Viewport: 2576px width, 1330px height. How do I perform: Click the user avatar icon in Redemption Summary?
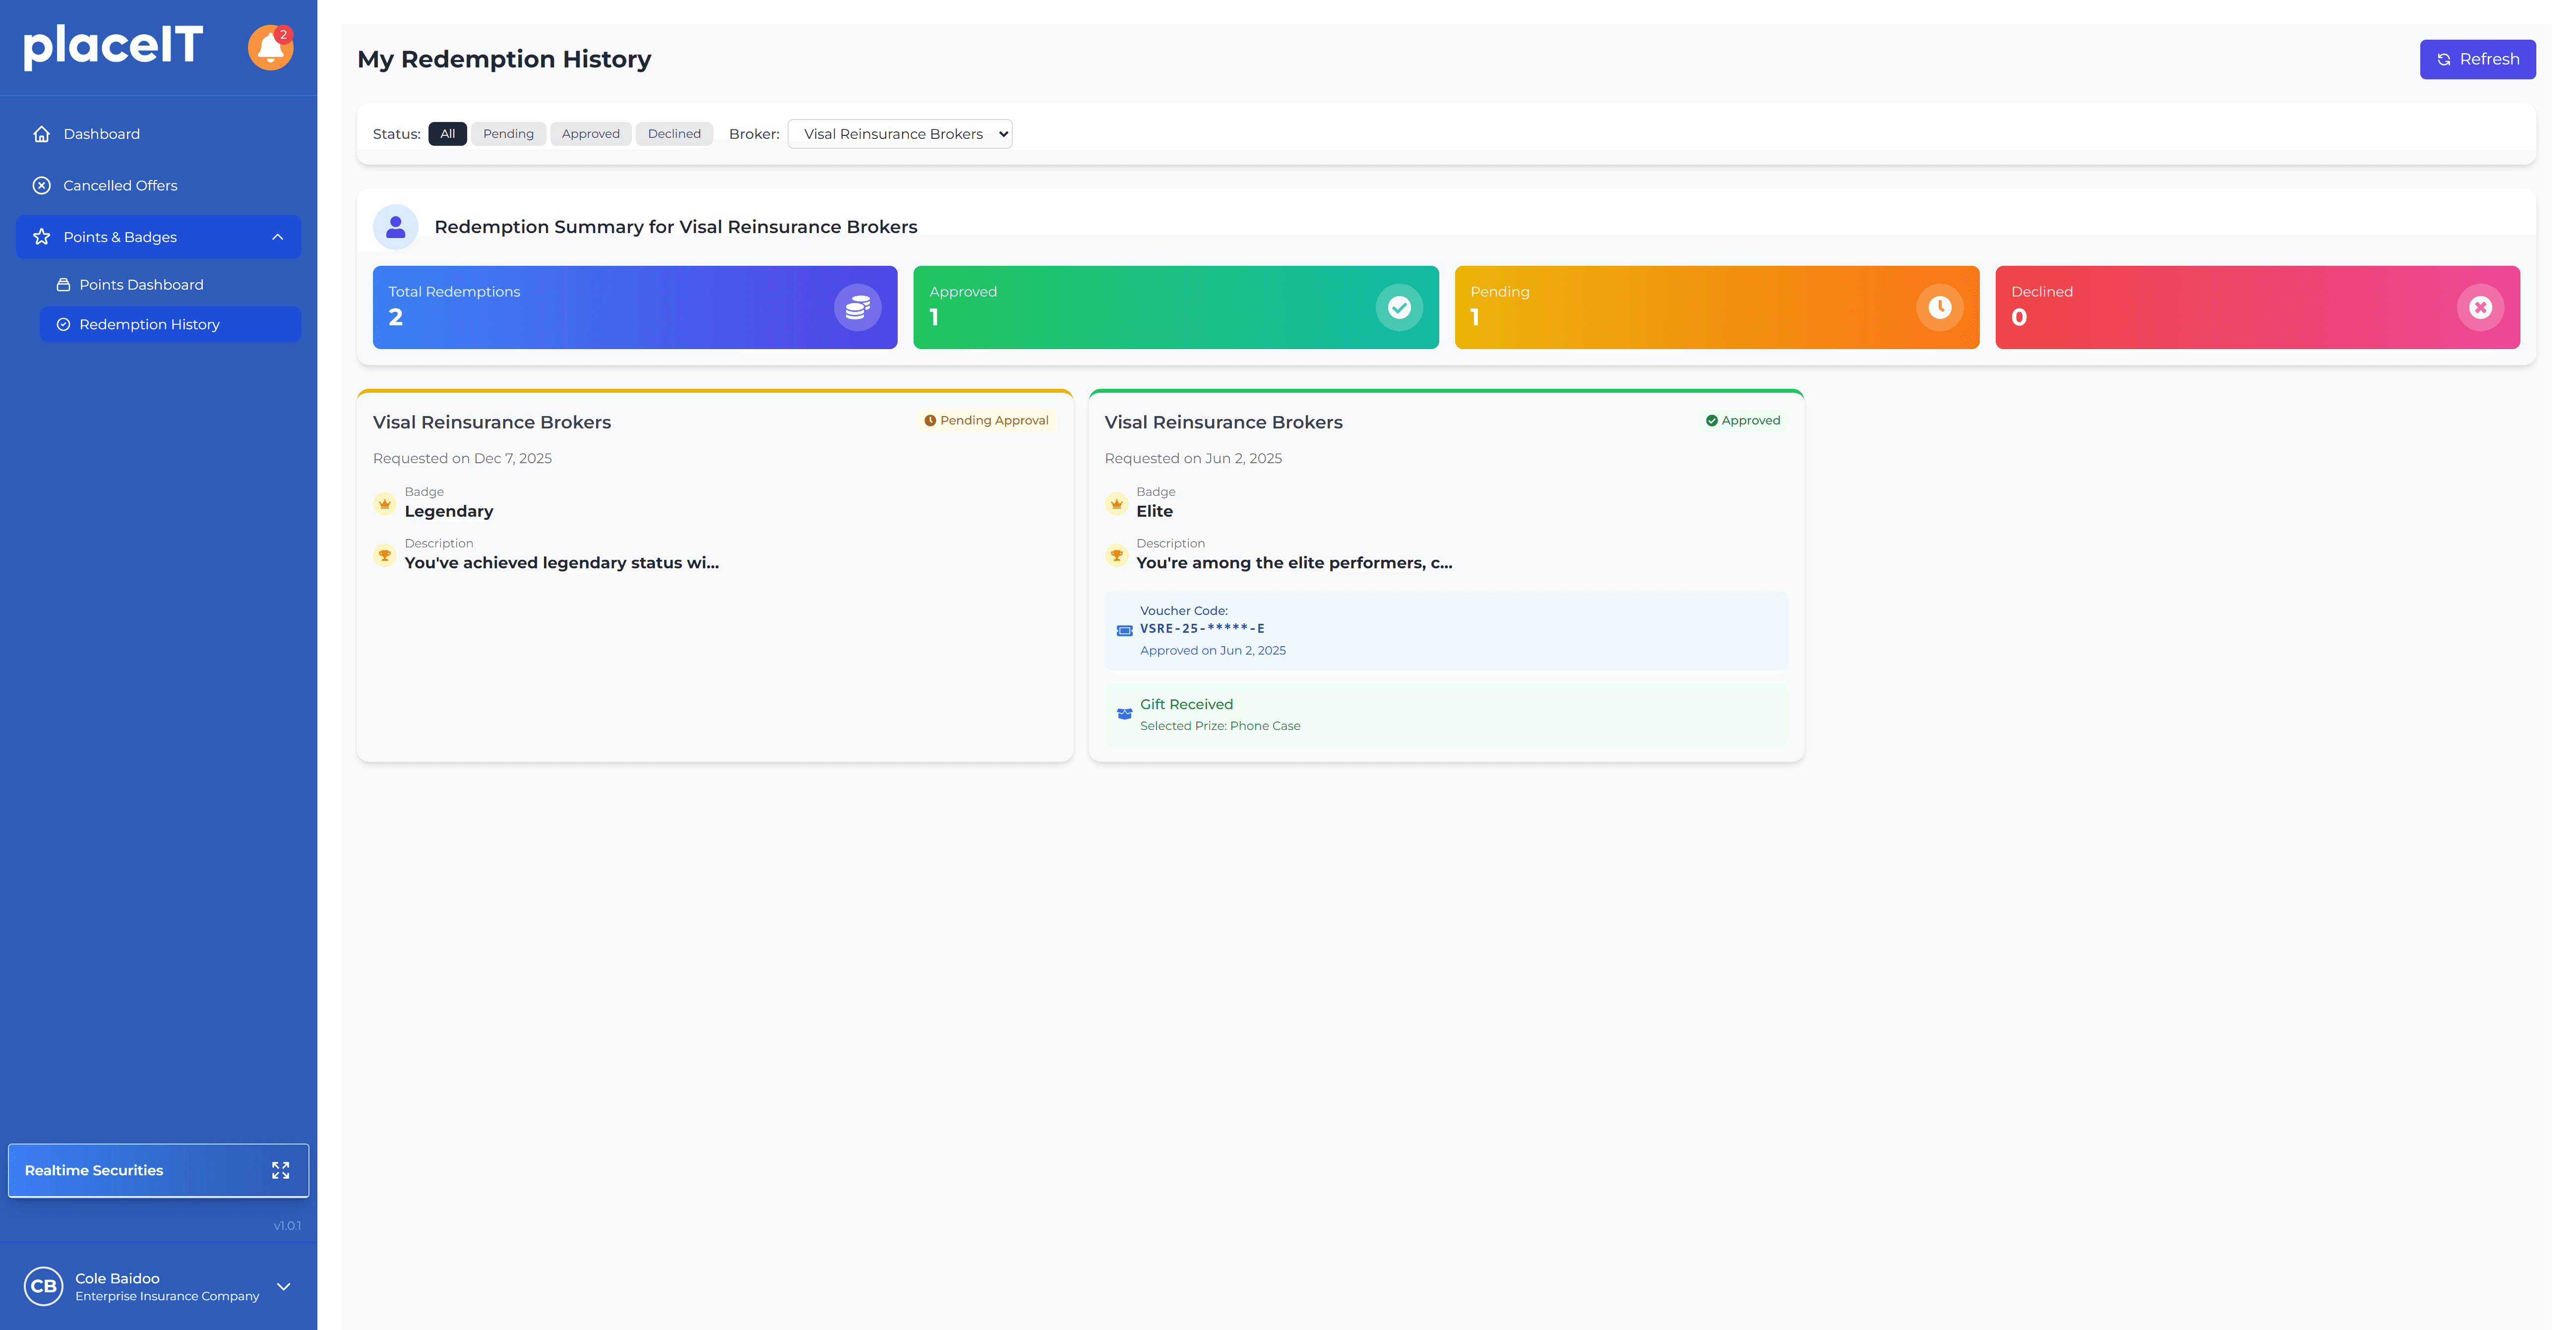395,227
